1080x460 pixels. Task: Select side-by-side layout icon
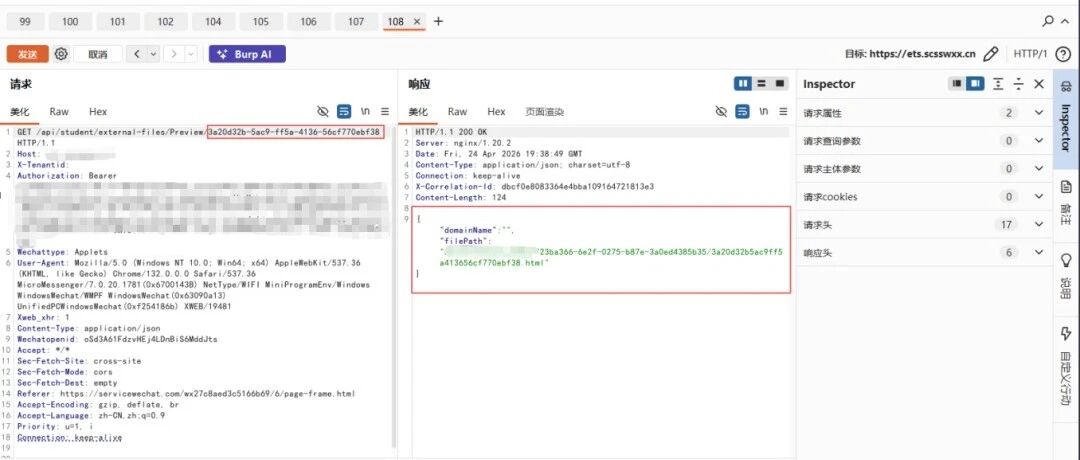click(x=742, y=83)
